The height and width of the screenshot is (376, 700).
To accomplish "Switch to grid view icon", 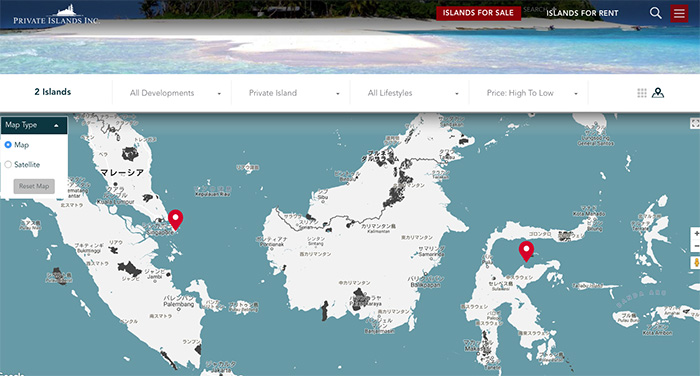I will (642, 93).
